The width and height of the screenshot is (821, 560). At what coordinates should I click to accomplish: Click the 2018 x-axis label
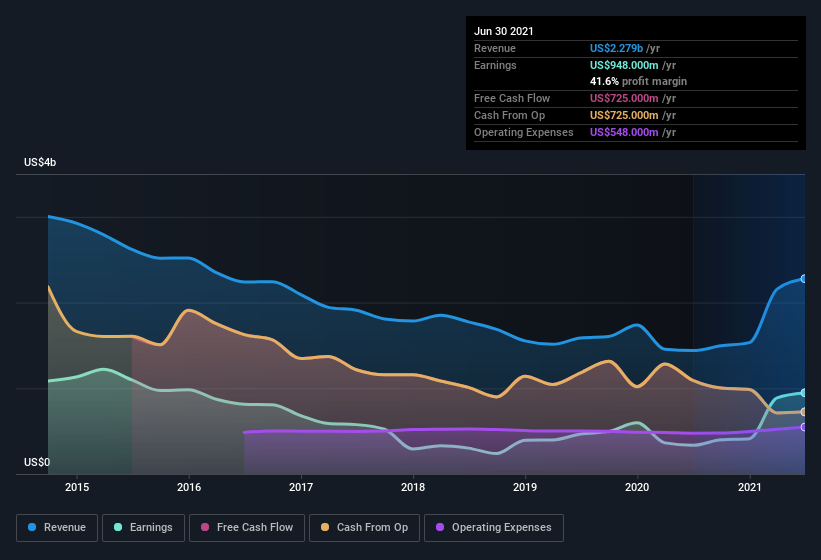pos(413,487)
